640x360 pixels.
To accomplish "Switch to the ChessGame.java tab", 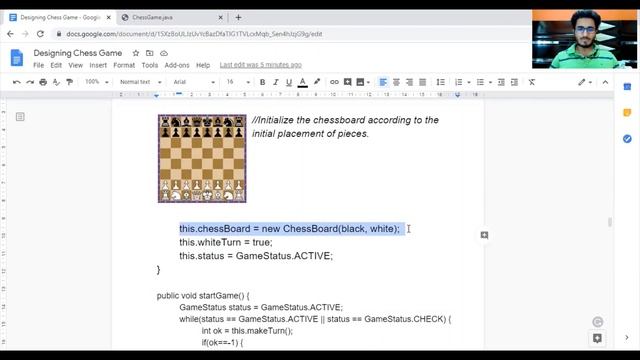I will (x=171, y=18).
